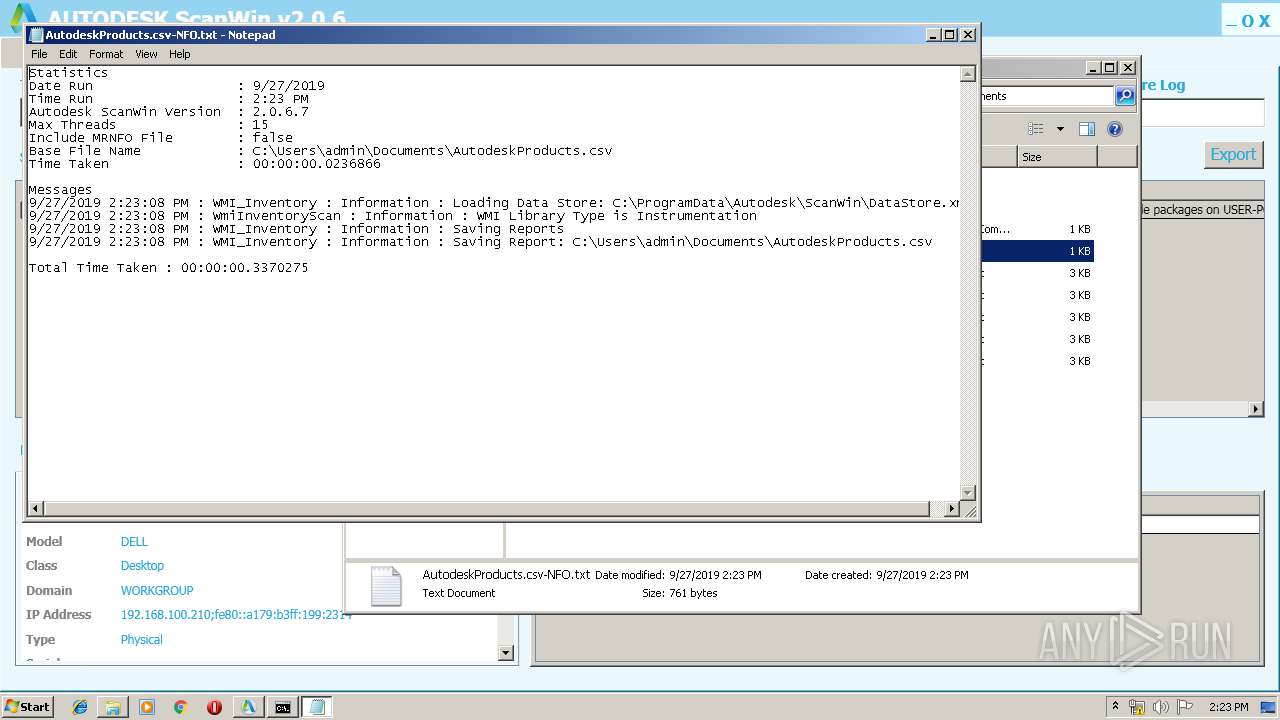The height and width of the screenshot is (720, 1280).
Task: Launch Internet Explorer from taskbar
Action: click(80, 707)
